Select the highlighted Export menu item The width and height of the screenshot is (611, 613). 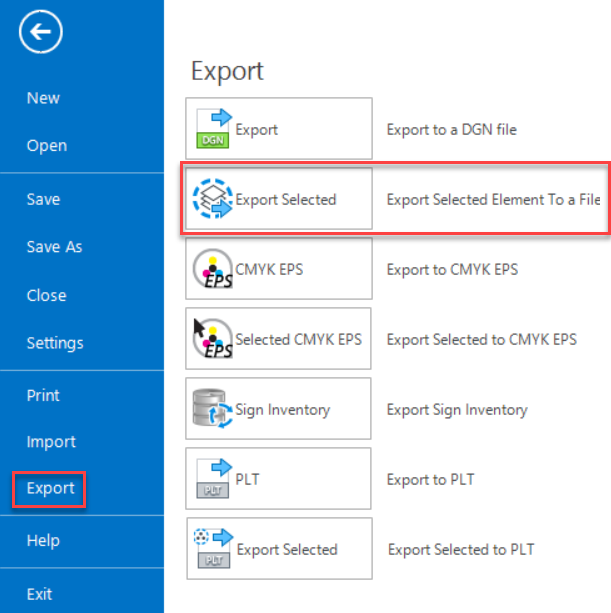[50, 489]
